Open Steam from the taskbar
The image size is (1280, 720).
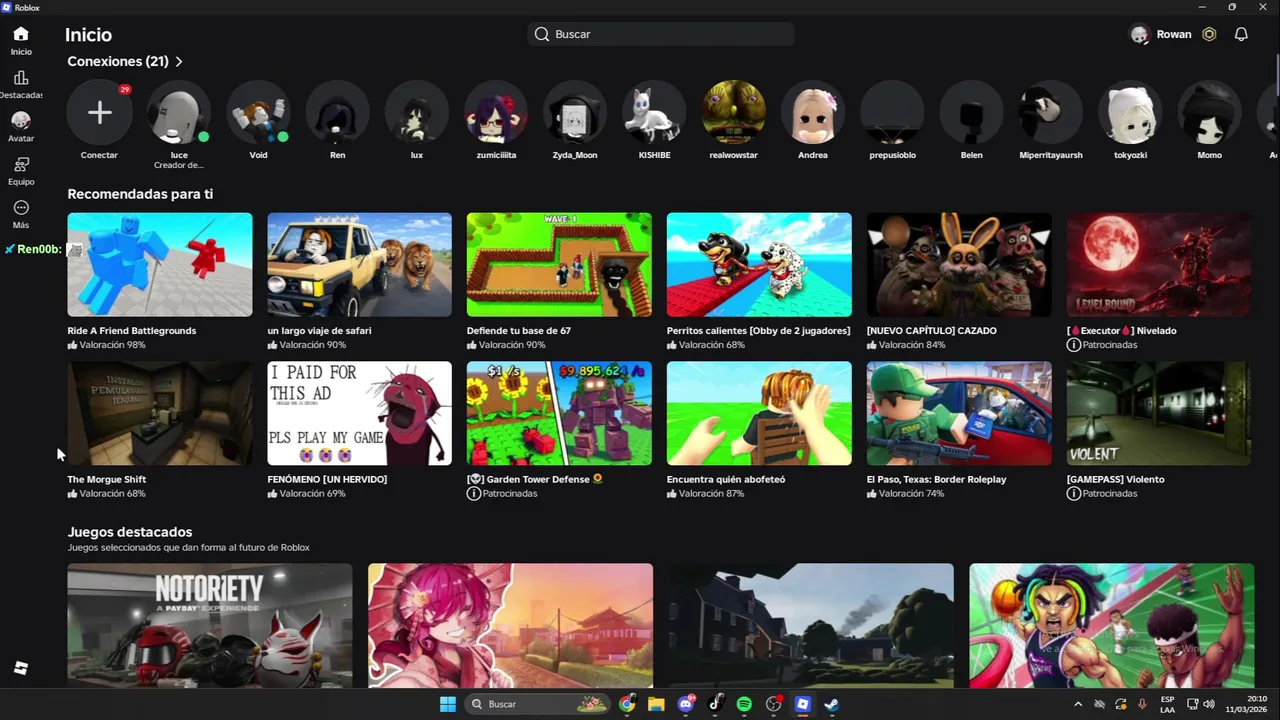831,704
